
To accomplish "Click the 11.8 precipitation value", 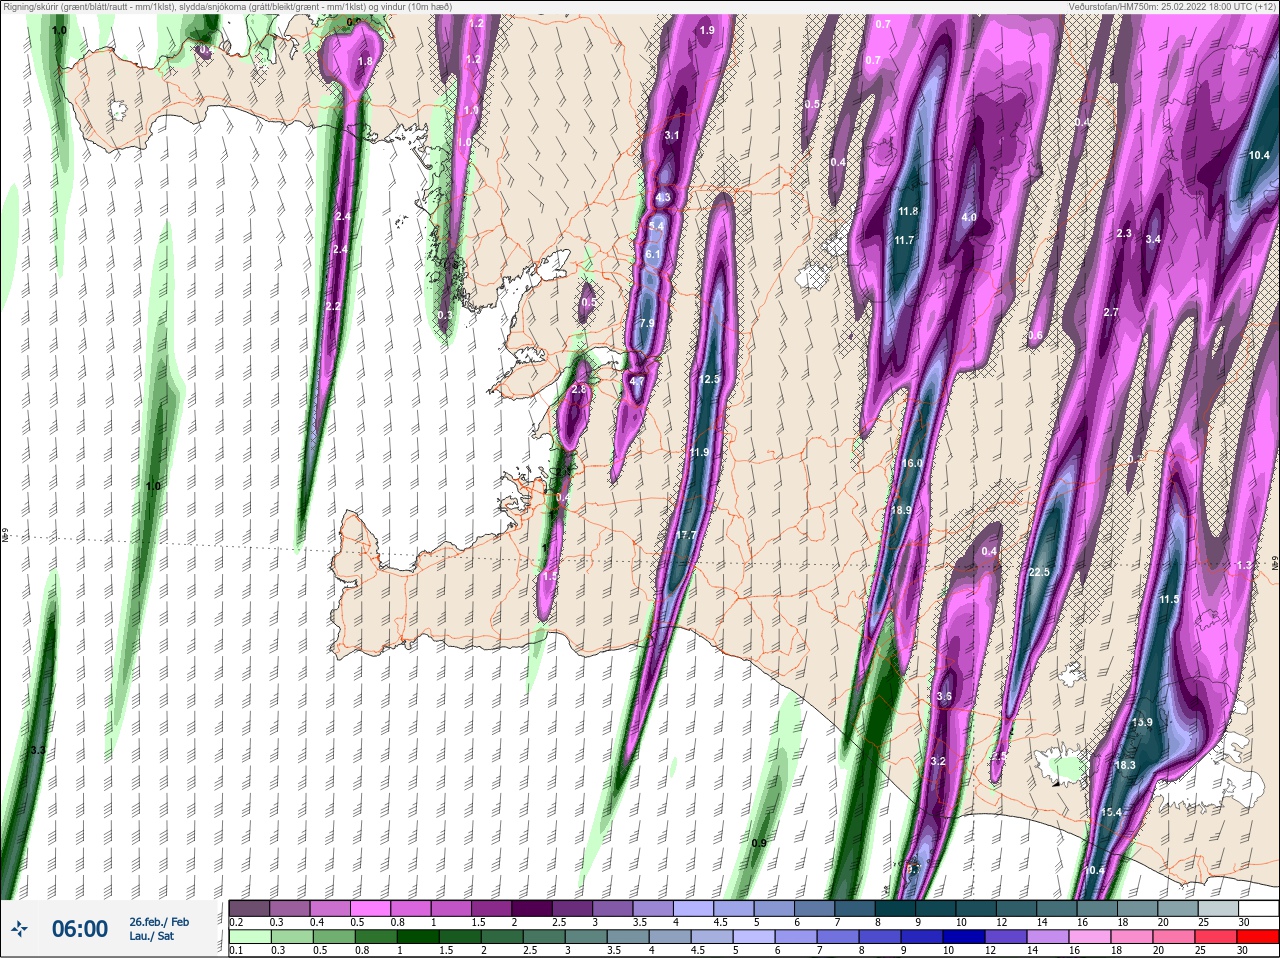I will tap(907, 211).
